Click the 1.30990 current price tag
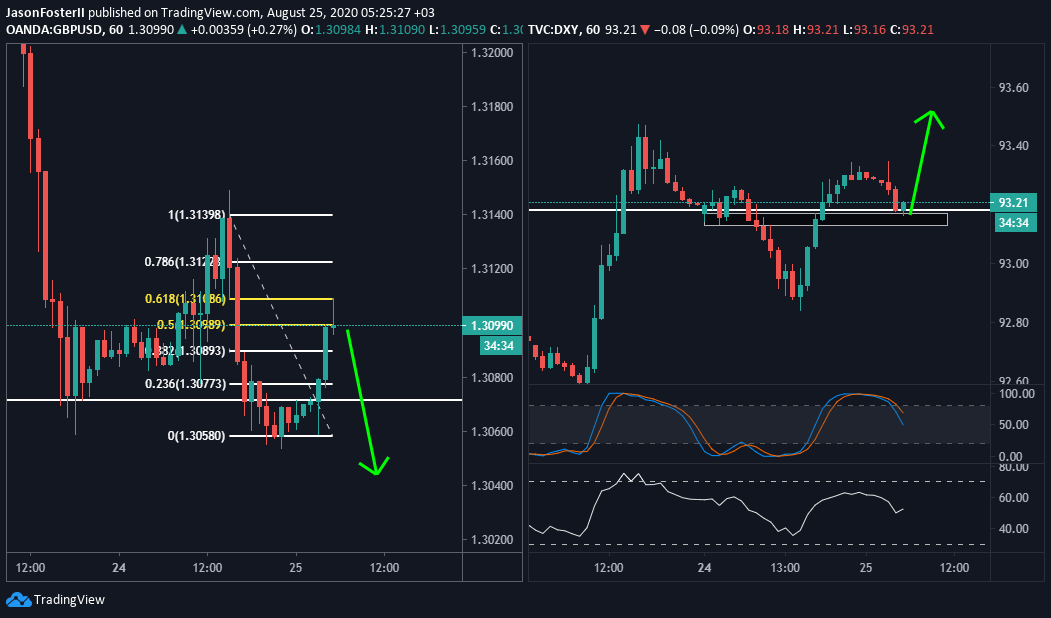 [492, 325]
